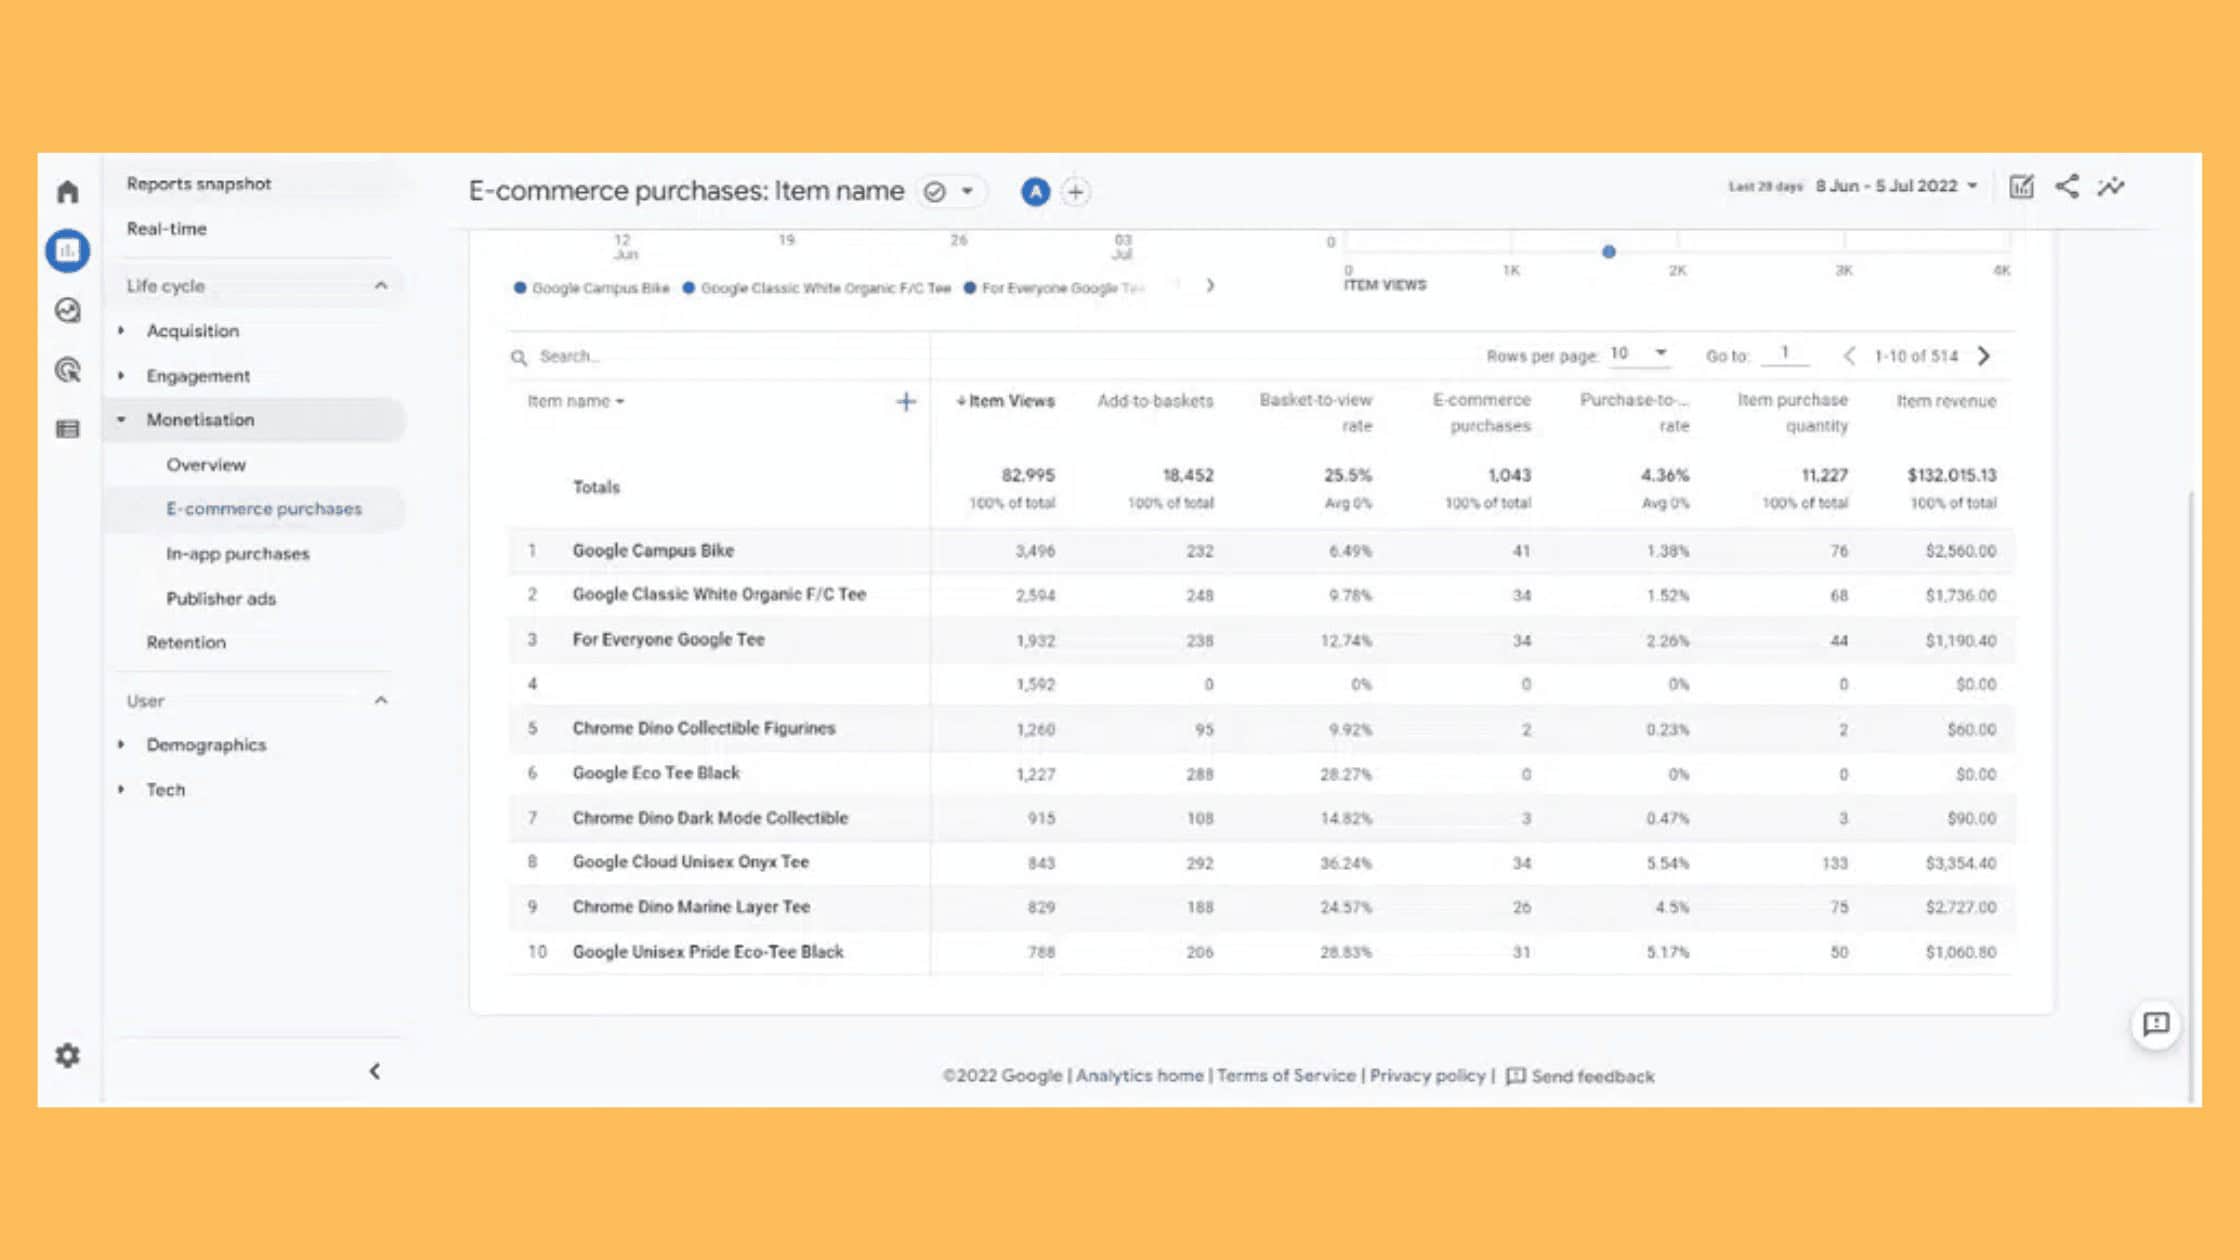Click the Go to page input
Image resolution: width=2240 pixels, height=1260 pixels.
tap(1785, 354)
